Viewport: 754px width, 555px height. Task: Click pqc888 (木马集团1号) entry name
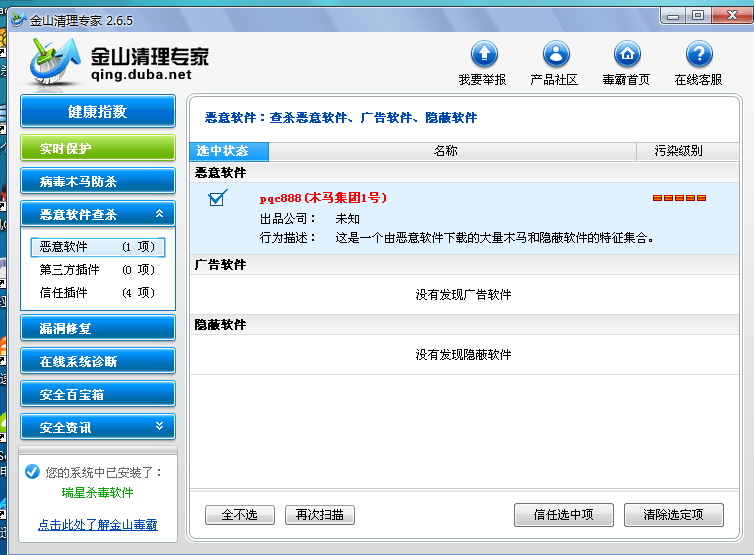coord(323,198)
